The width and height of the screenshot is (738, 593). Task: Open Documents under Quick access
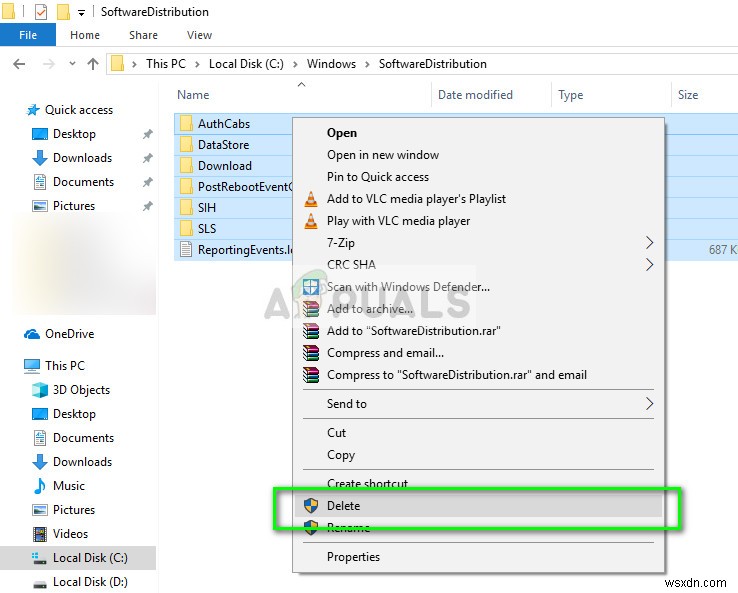[83, 182]
